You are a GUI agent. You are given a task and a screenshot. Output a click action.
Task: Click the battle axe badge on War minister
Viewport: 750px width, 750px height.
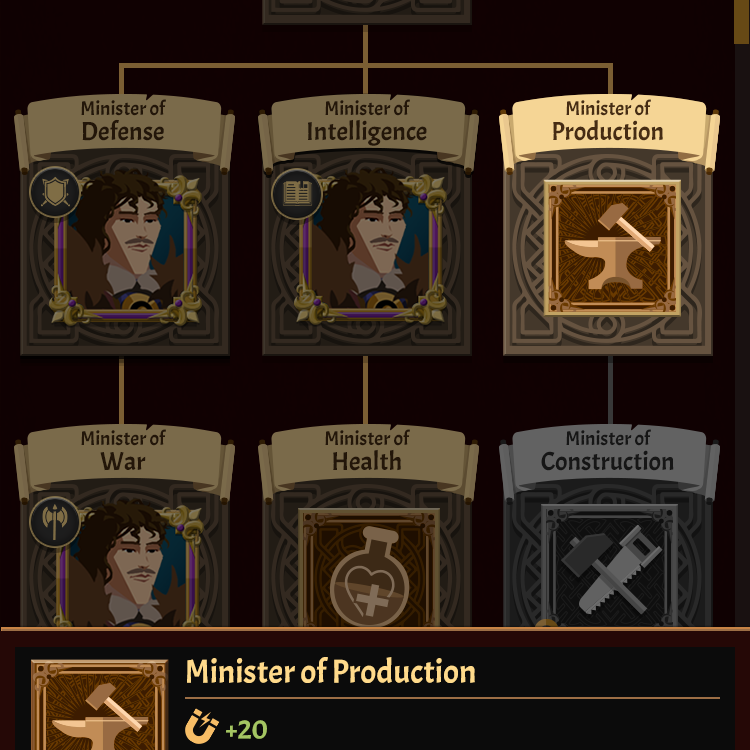coord(55,522)
